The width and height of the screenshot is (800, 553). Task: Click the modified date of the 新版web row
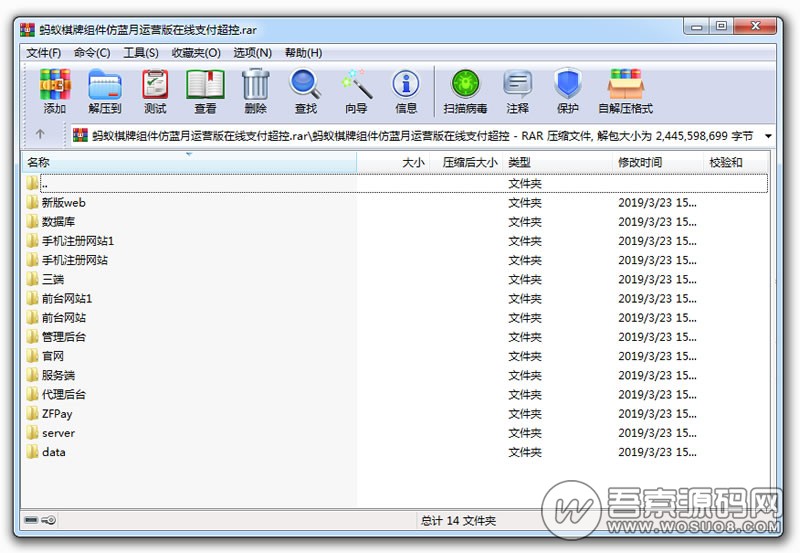pos(657,203)
